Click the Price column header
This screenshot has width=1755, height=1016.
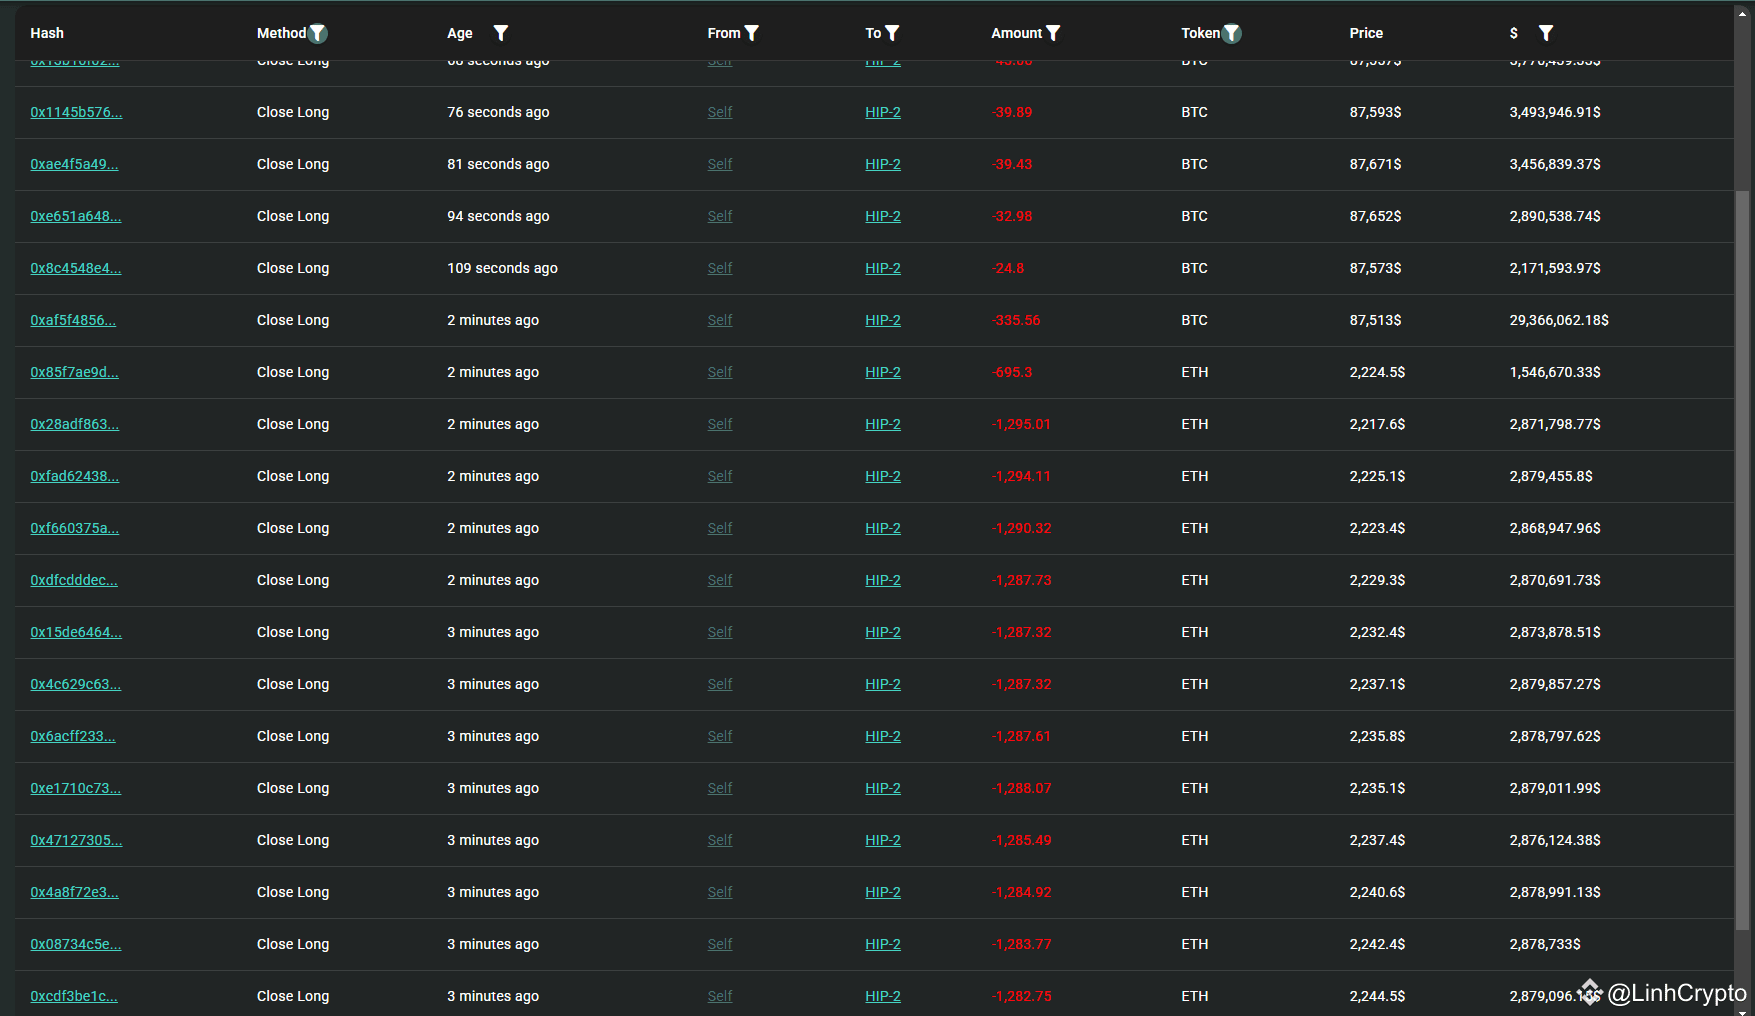click(x=1366, y=33)
